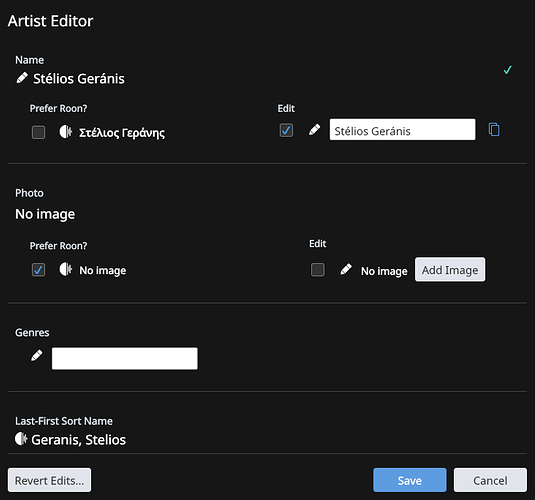This screenshot has width=535, height=500.
Task: Uncheck the Prefer Roon checkbox for the photo
Action: 39,270
